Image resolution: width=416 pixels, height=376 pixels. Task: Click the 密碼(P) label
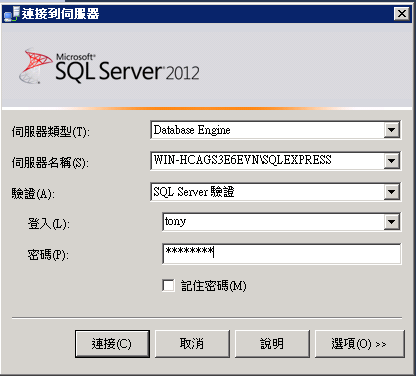click(x=48, y=255)
